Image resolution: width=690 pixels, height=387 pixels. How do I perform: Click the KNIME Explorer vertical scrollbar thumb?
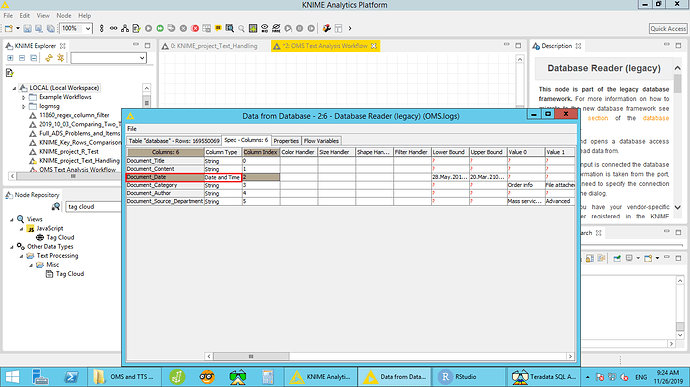[147, 102]
